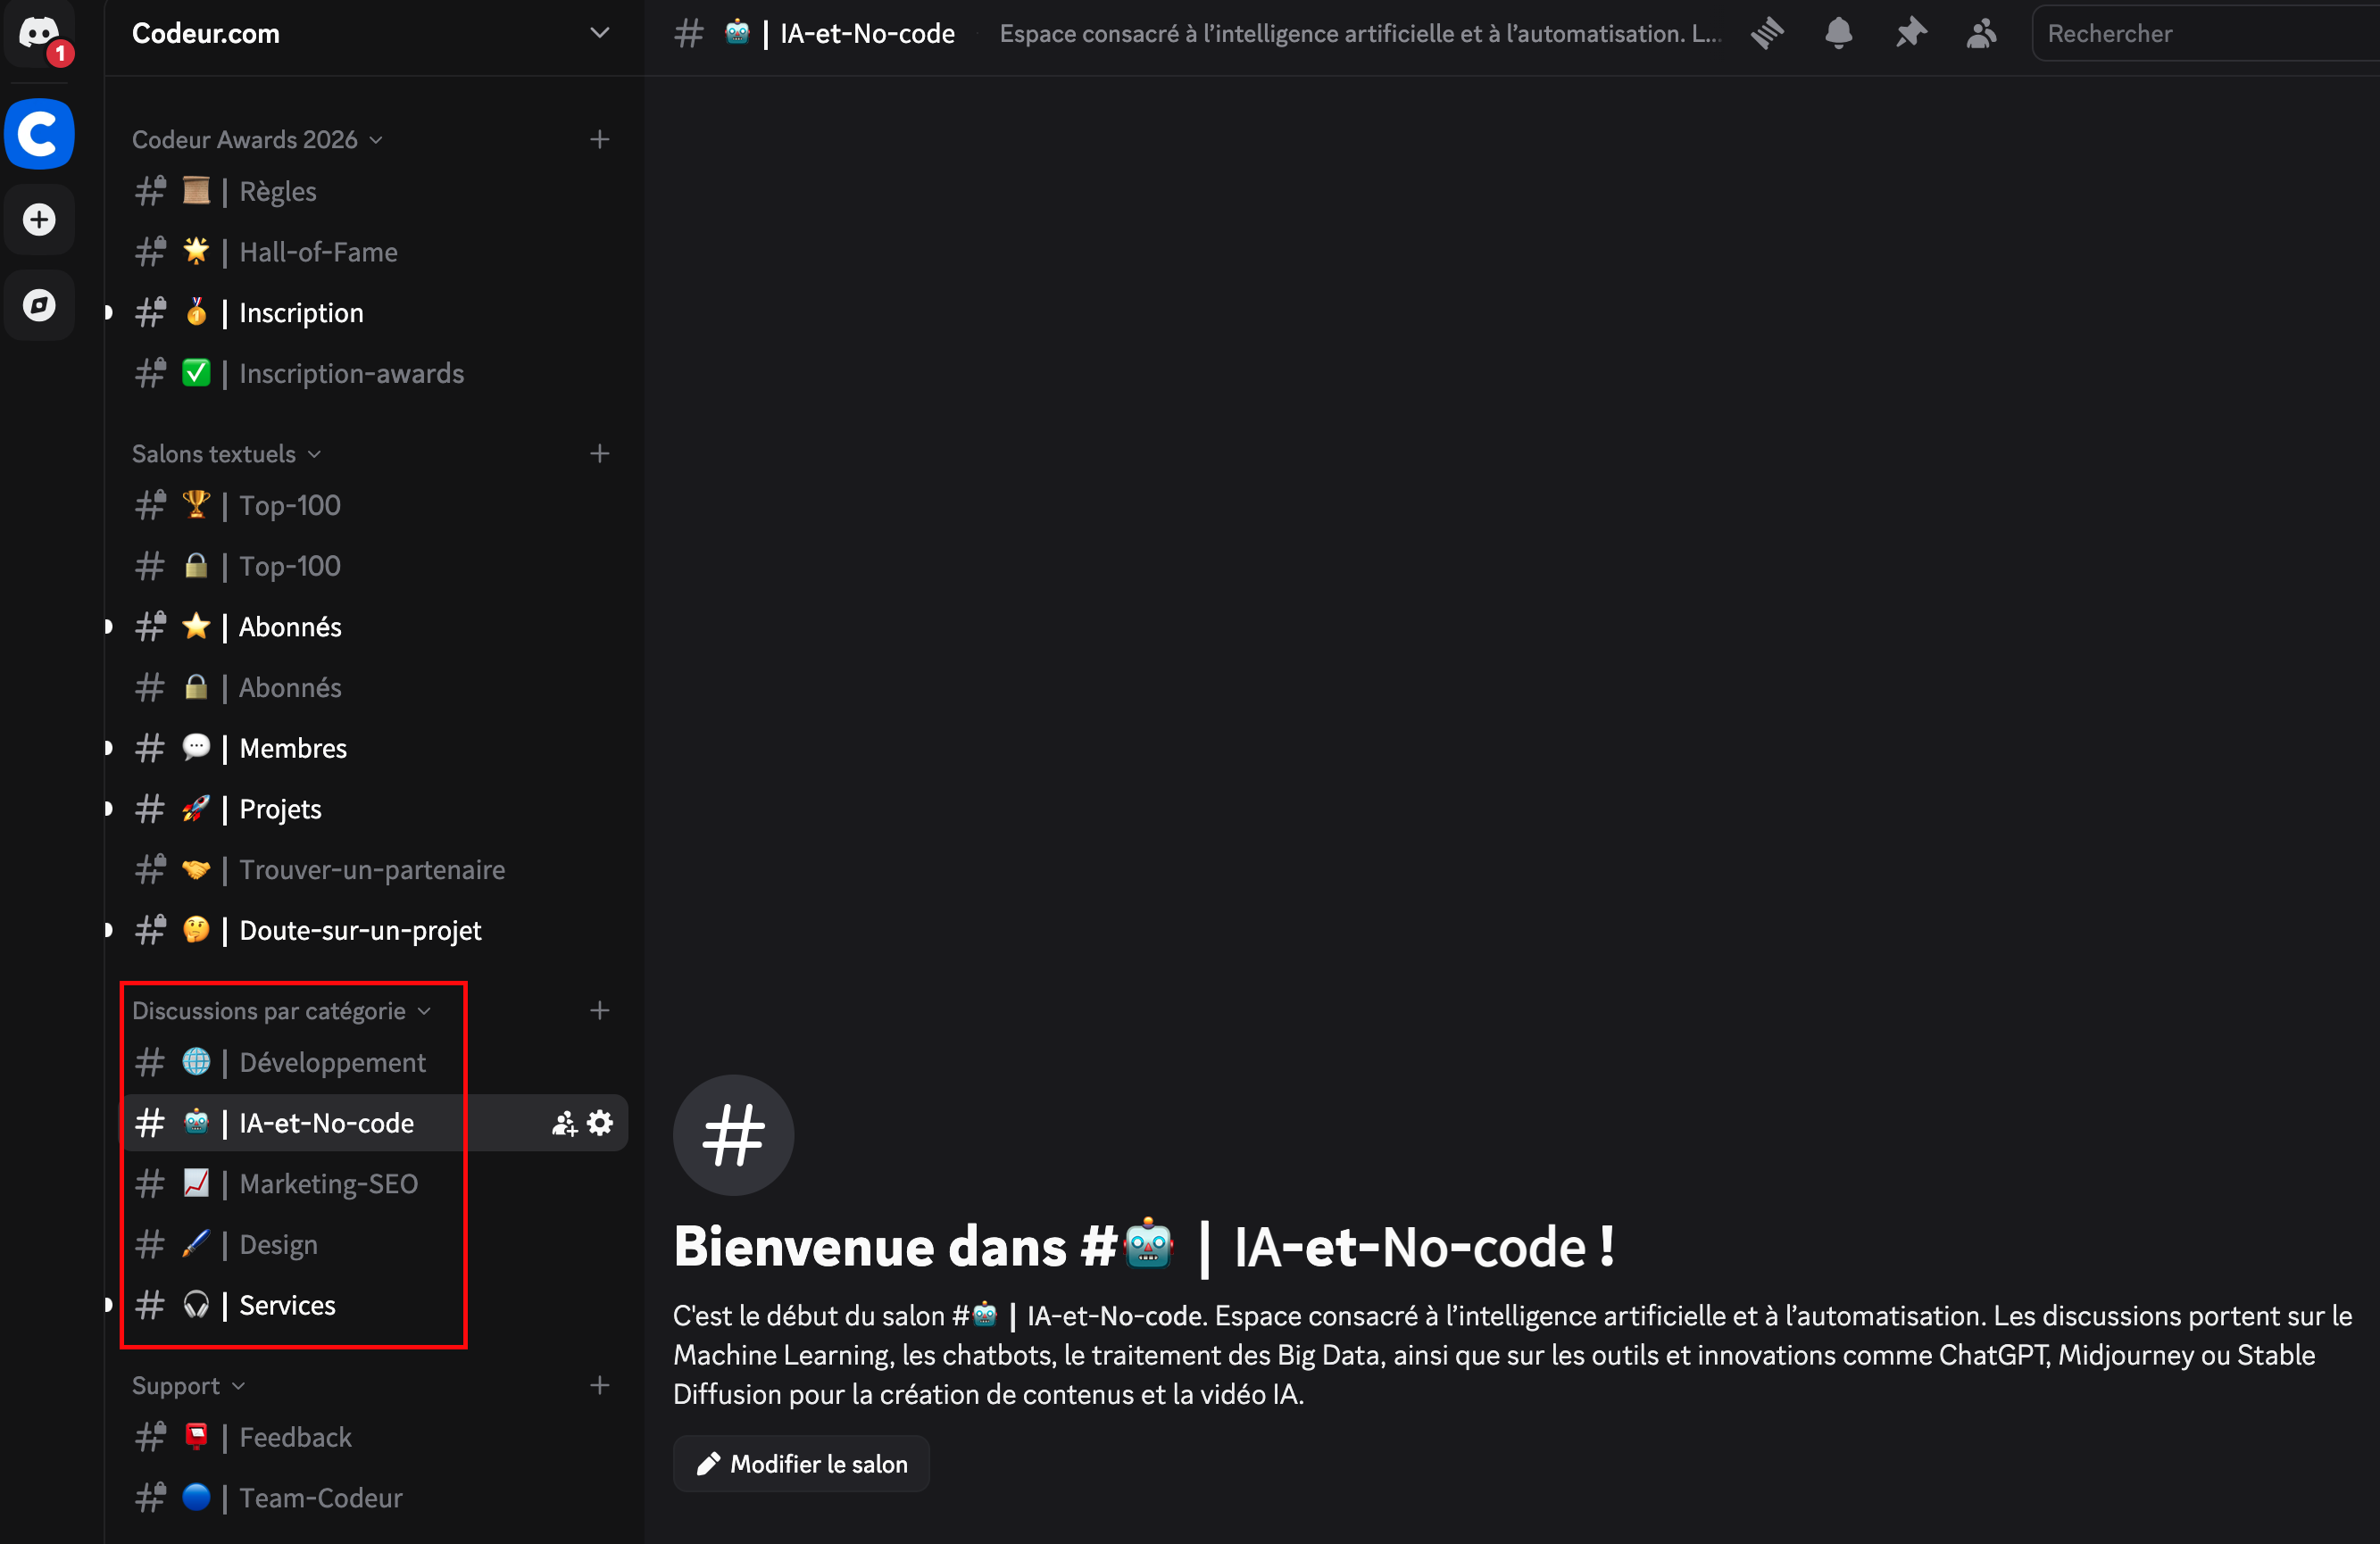Open pinned messages pin icon
The height and width of the screenshot is (1544, 2380).
[x=1910, y=33]
